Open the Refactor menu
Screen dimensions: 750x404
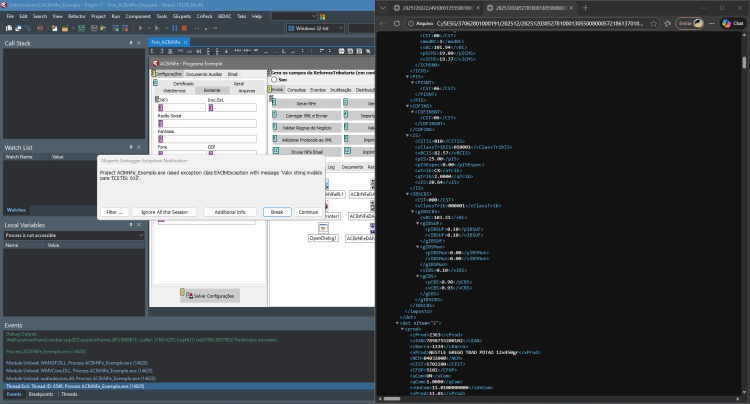(x=77, y=16)
